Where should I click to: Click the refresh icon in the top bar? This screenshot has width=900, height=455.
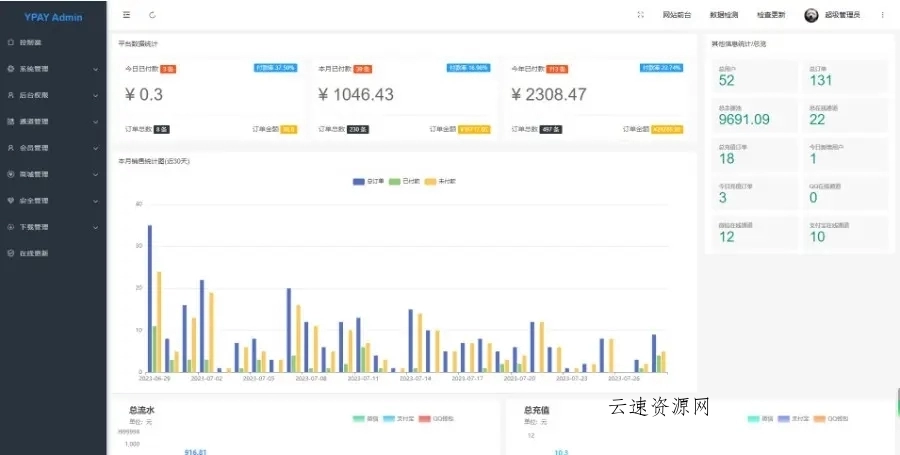(x=152, y=15)
